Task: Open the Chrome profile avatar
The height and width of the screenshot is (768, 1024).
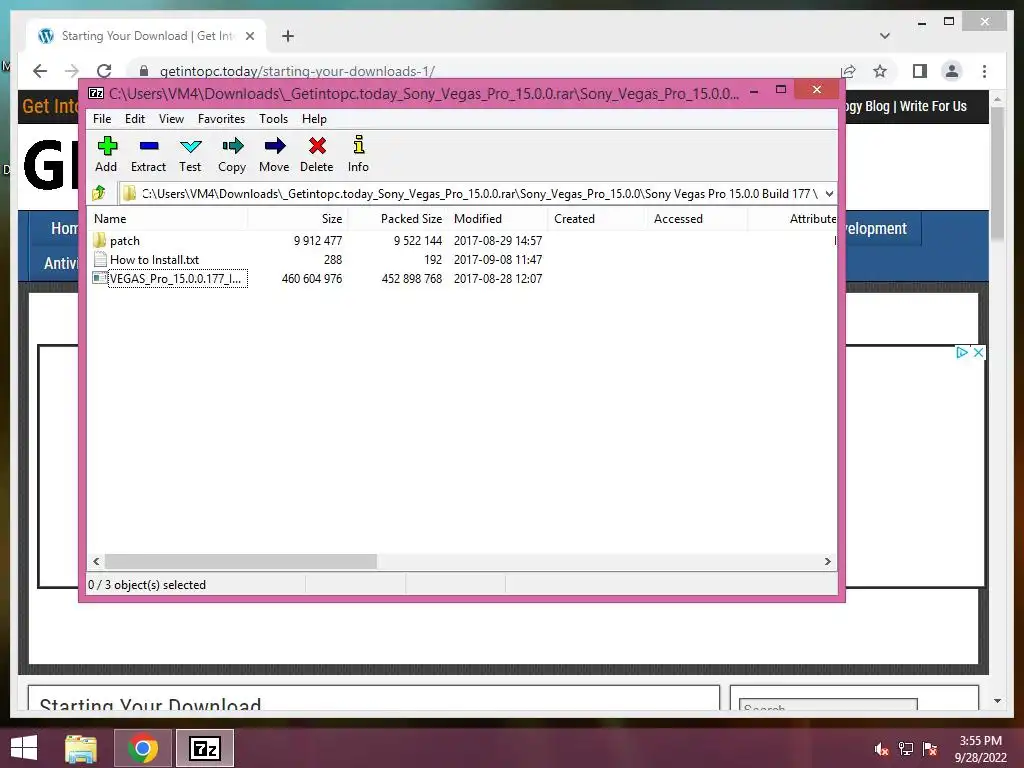Action: [952, 71]
